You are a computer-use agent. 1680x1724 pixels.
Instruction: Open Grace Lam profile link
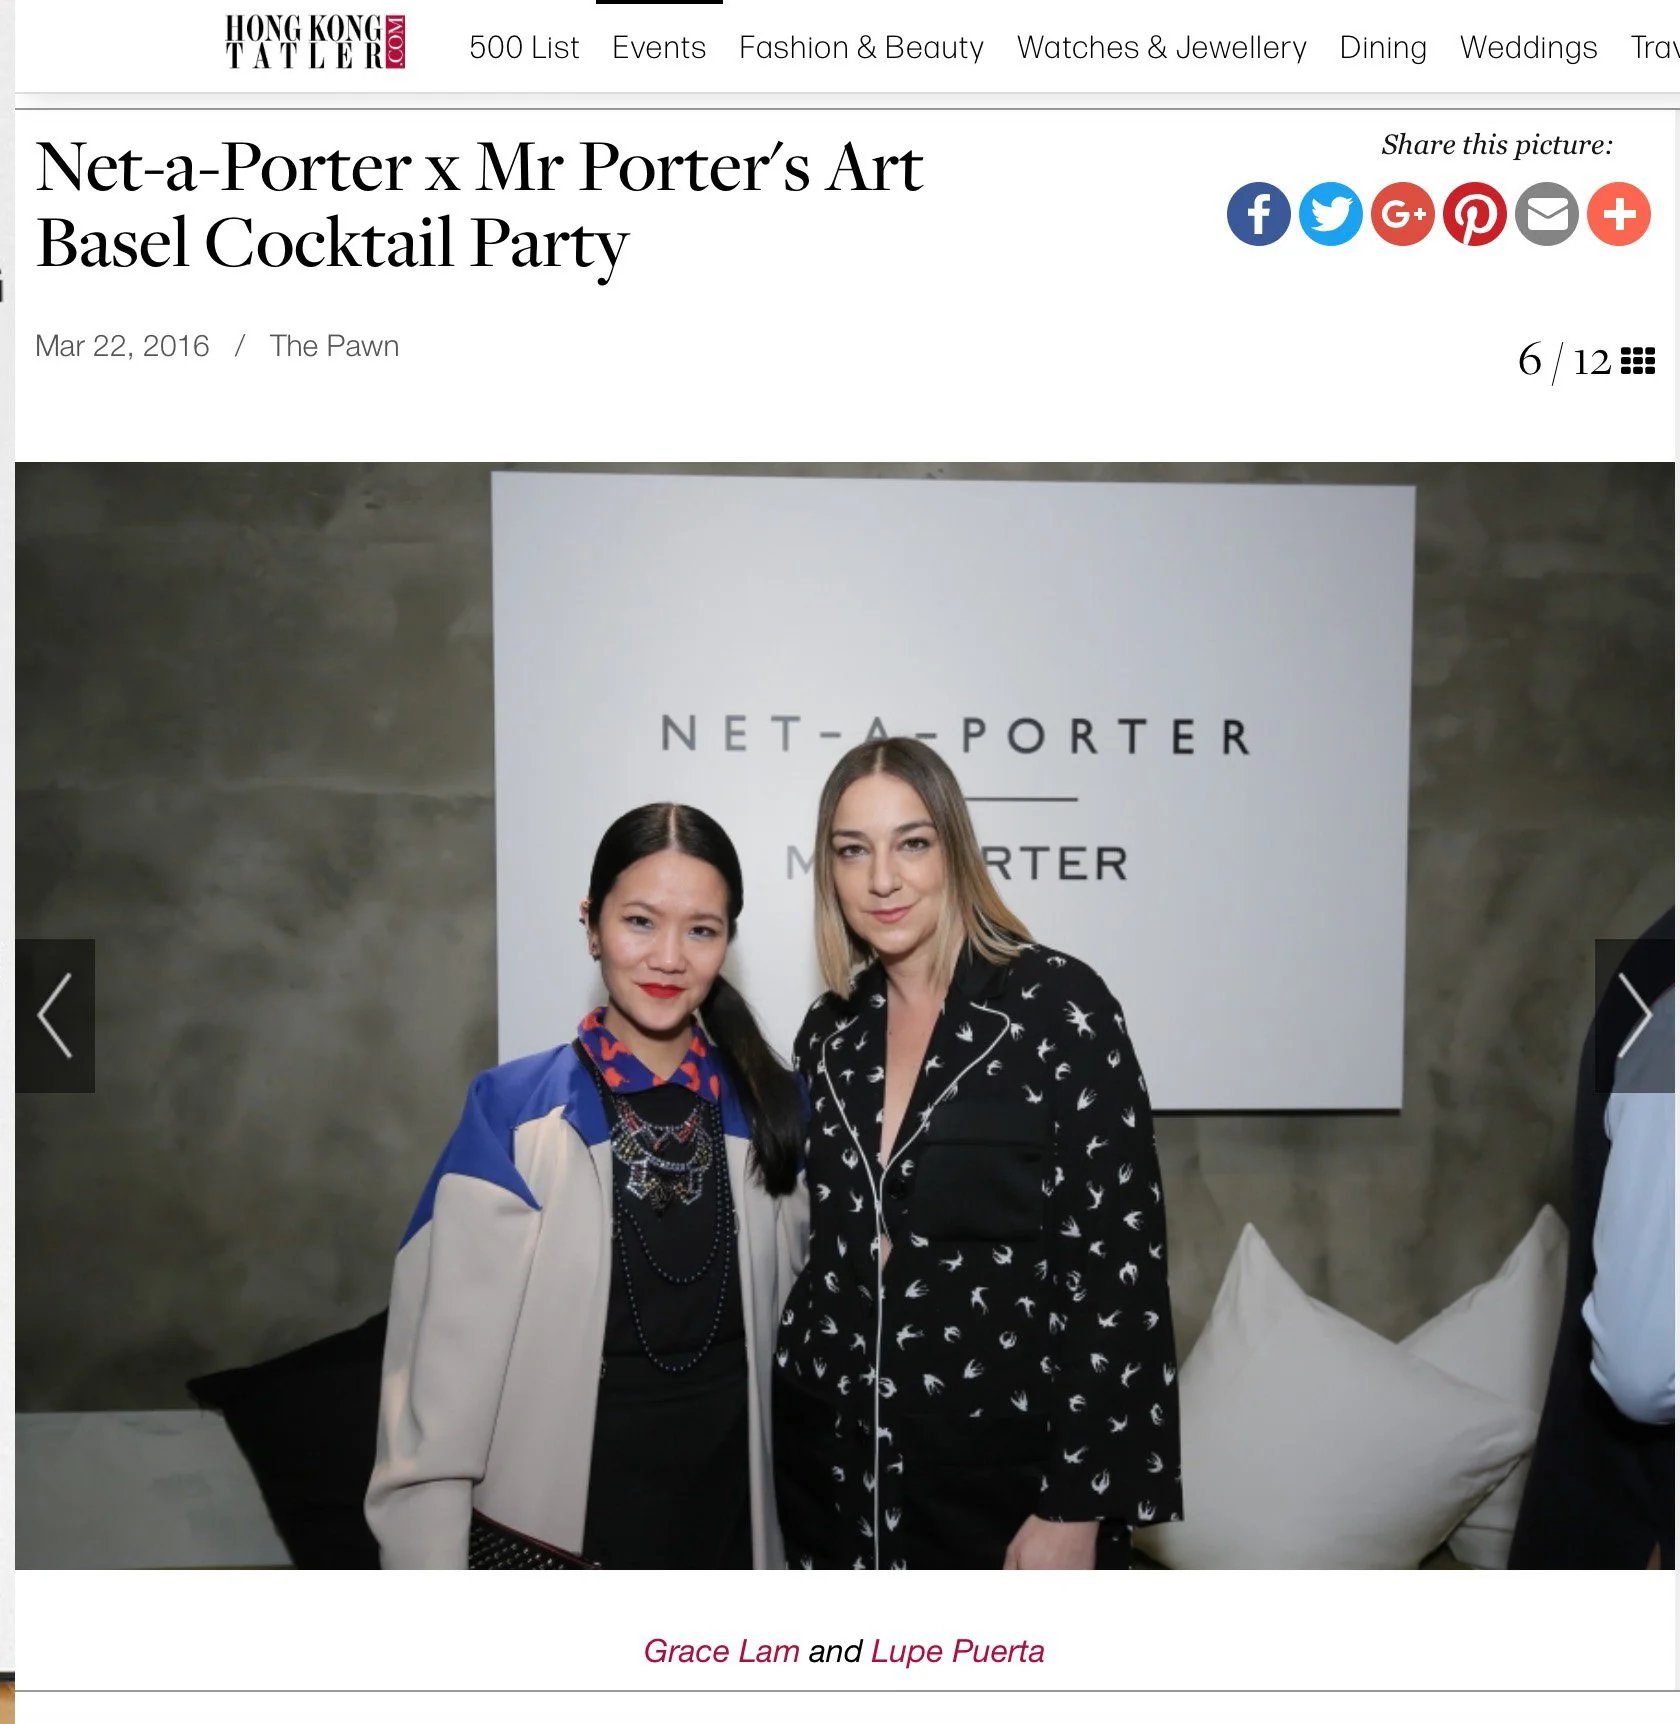coord(721,1651)
